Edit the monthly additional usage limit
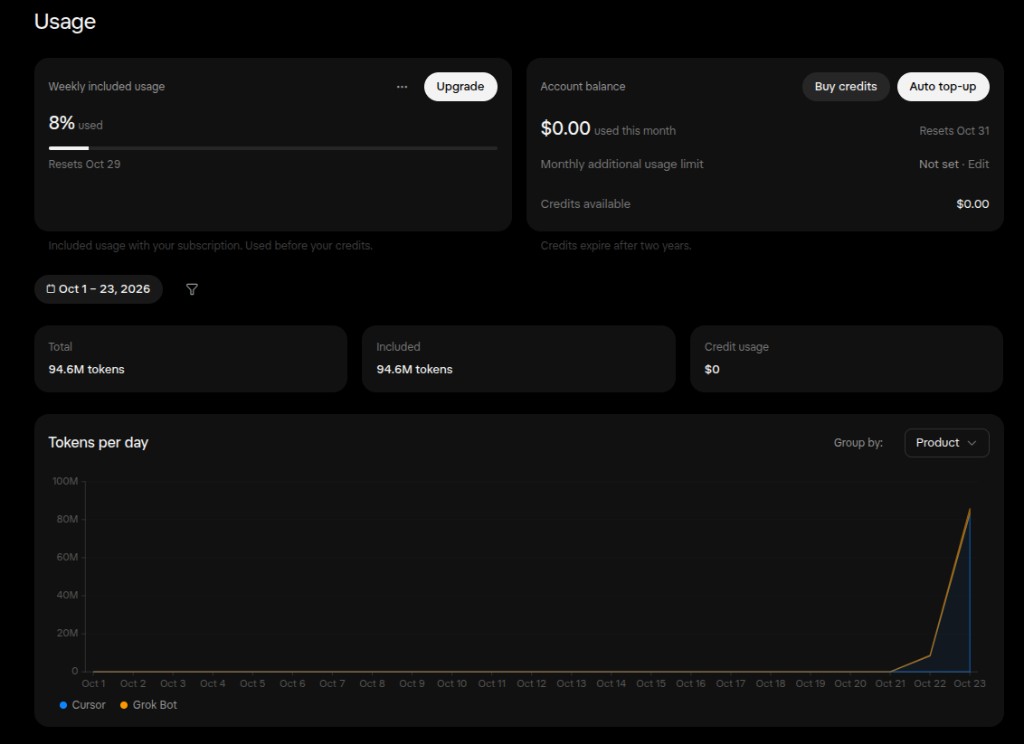Viewport: 1024px width, 744px height. pos(978,164)
